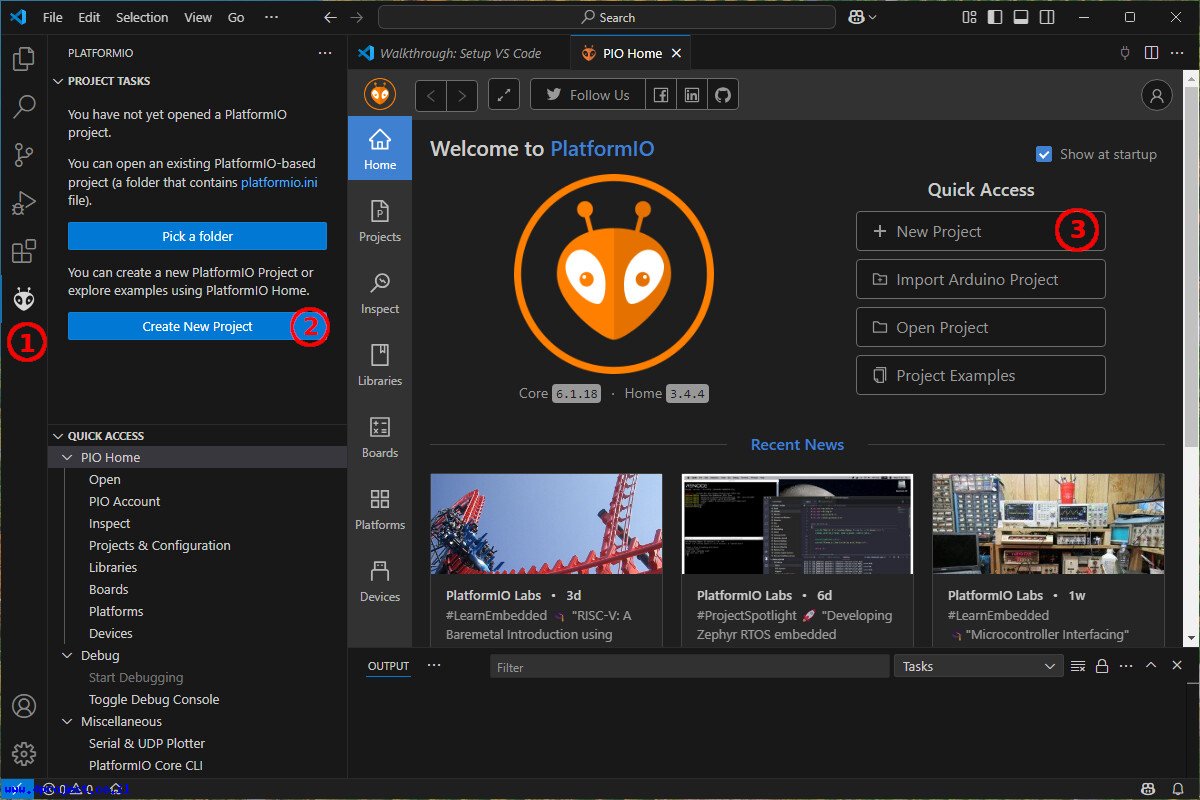This screenshot has width=1200, height=800.
Task: Click the output Filter input field
Action: tap(689, 666)
